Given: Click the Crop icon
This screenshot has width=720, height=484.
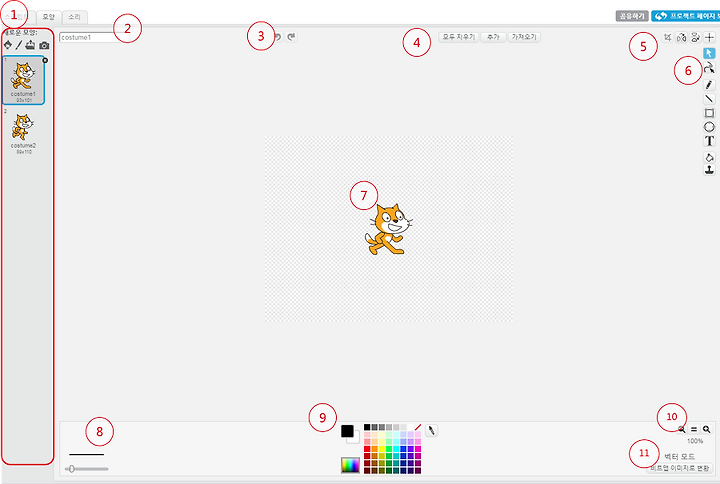Looking at the screenshot, I should coord(668,37).
